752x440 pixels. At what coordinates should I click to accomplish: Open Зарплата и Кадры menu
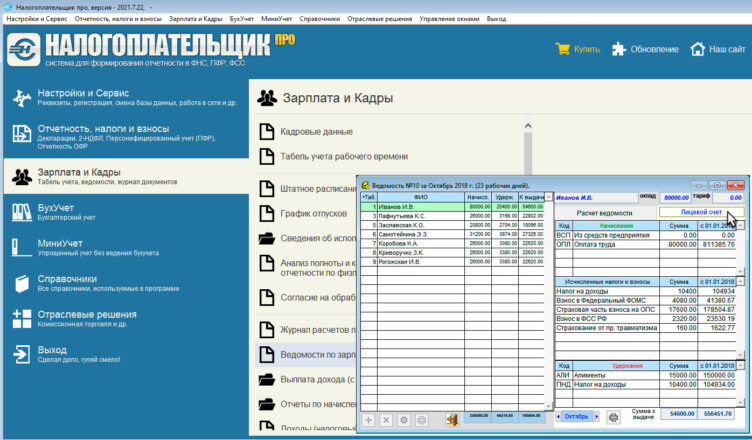point(196,19)
